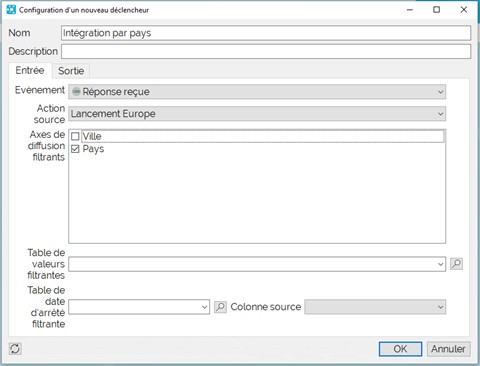Image resolution: width=480 pixels, height=366 pixels.
Task: Minimize the configuration window
Action: point(410,10)
